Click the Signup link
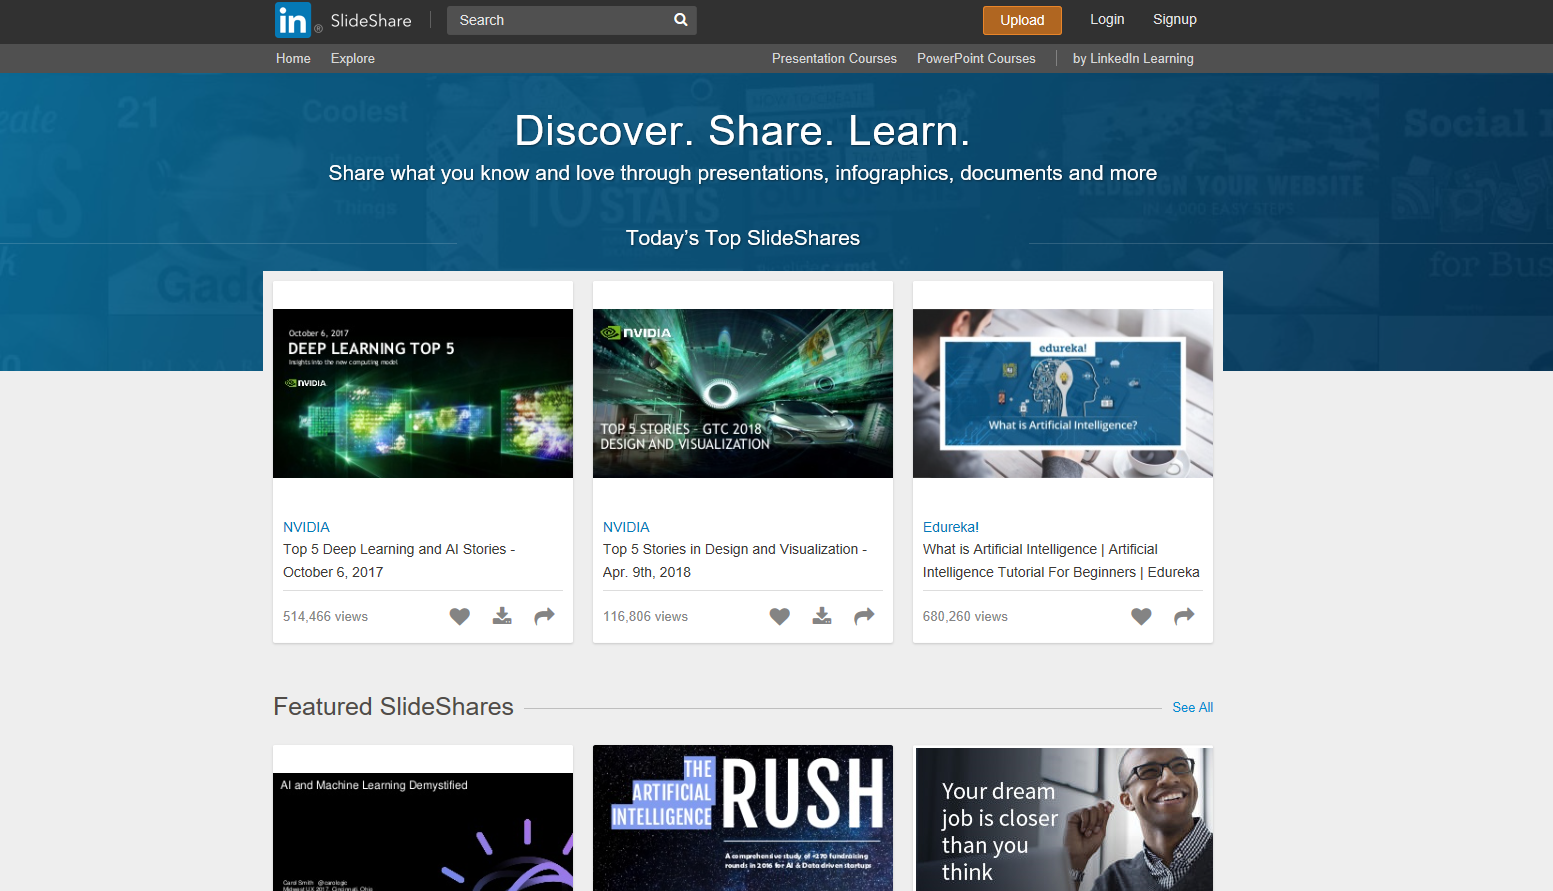The width and height of the screenshot is (1553, 891). point(1175,19)
